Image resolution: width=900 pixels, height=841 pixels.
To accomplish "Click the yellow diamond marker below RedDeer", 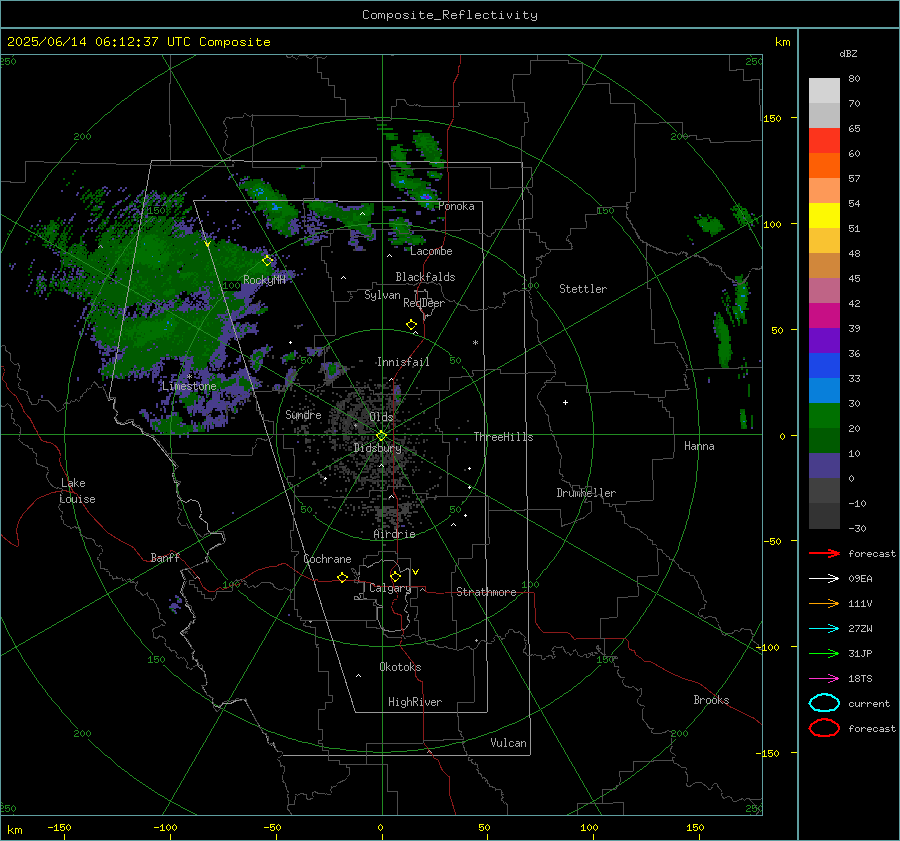I will [412, 325].
